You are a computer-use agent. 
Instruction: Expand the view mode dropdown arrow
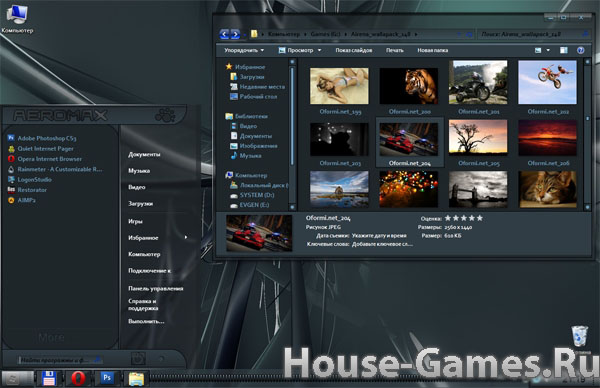(548, 51)
